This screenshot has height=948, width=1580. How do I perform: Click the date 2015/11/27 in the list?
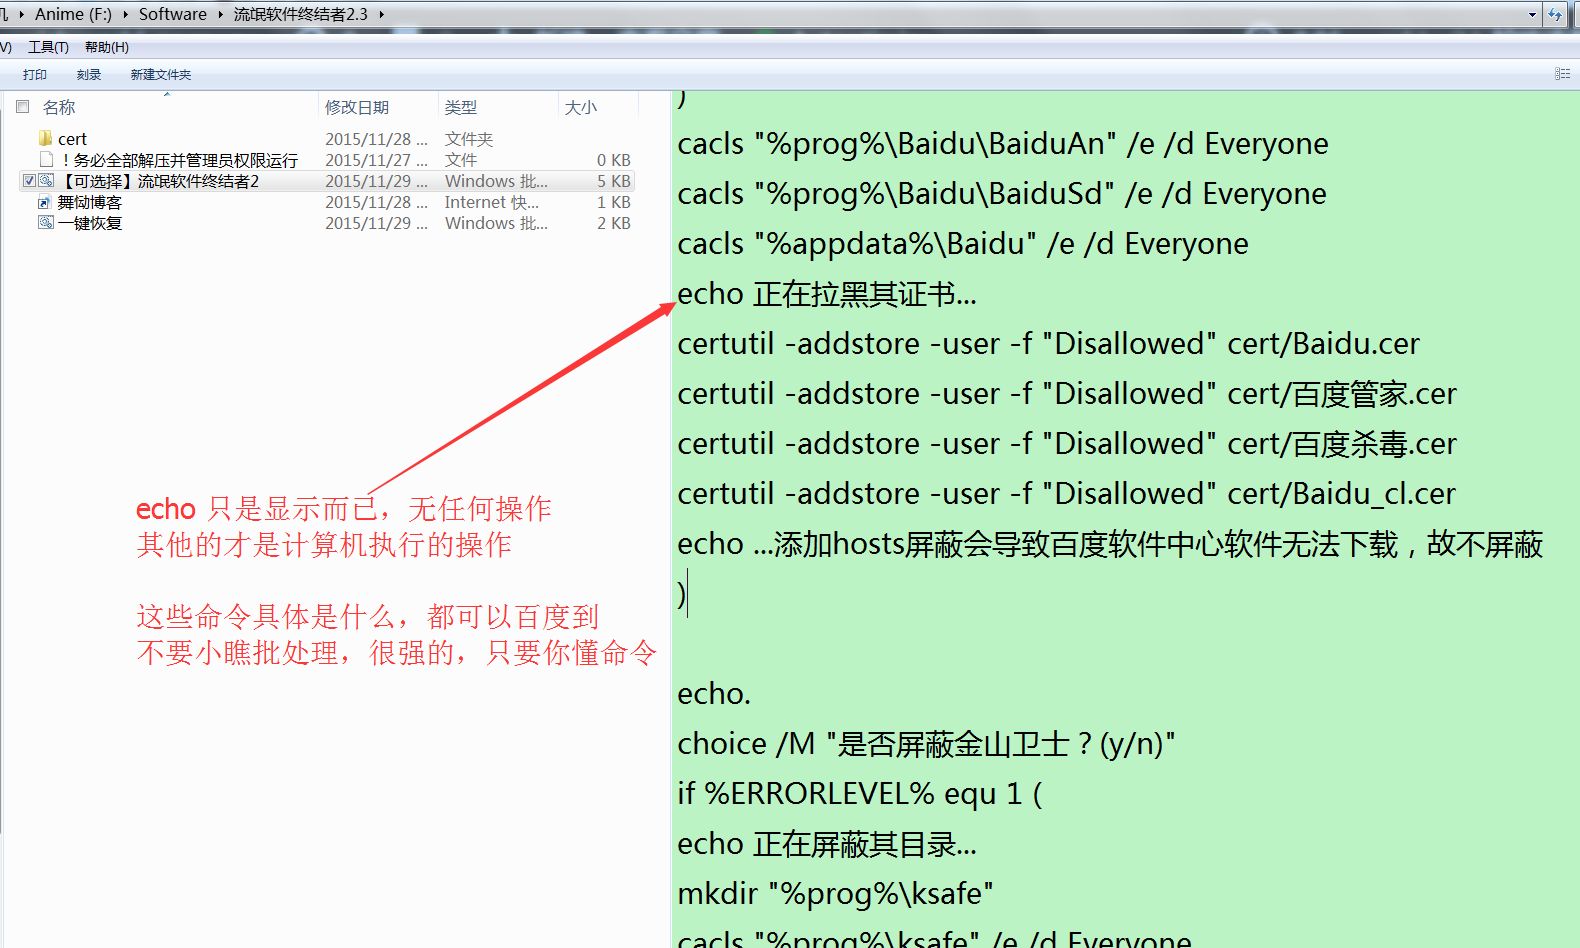[376, 160]
